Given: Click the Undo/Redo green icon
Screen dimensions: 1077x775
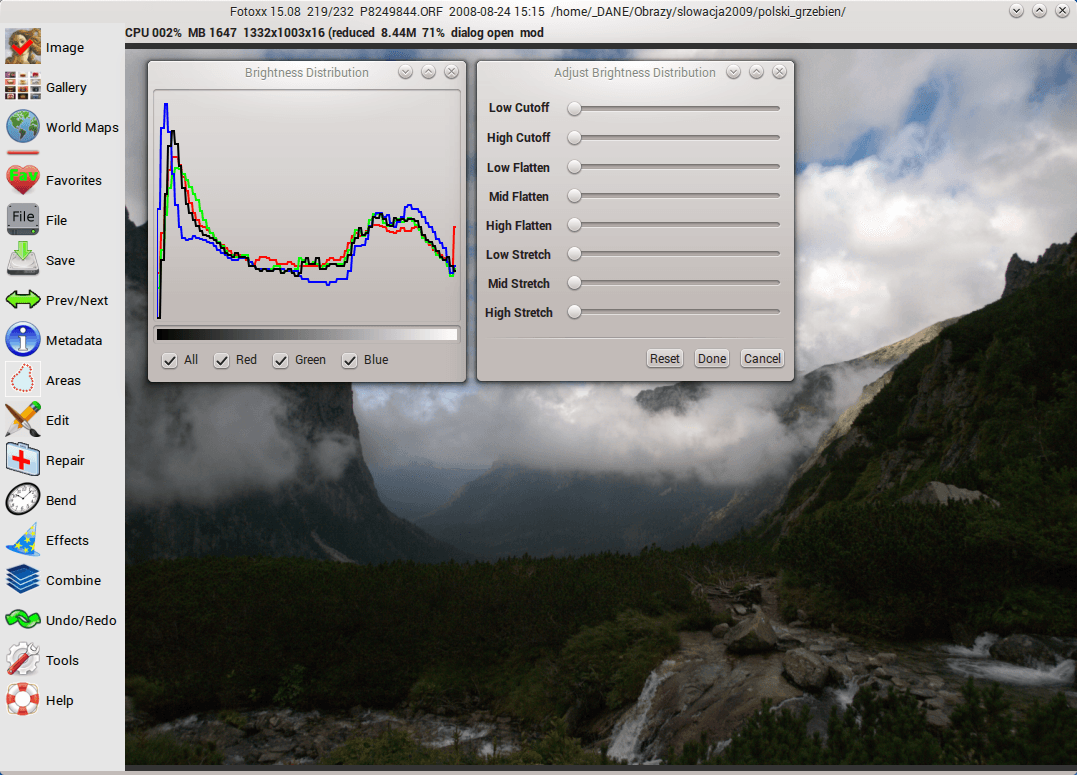Looking at the screenshot, I should (x=23, y=619).
